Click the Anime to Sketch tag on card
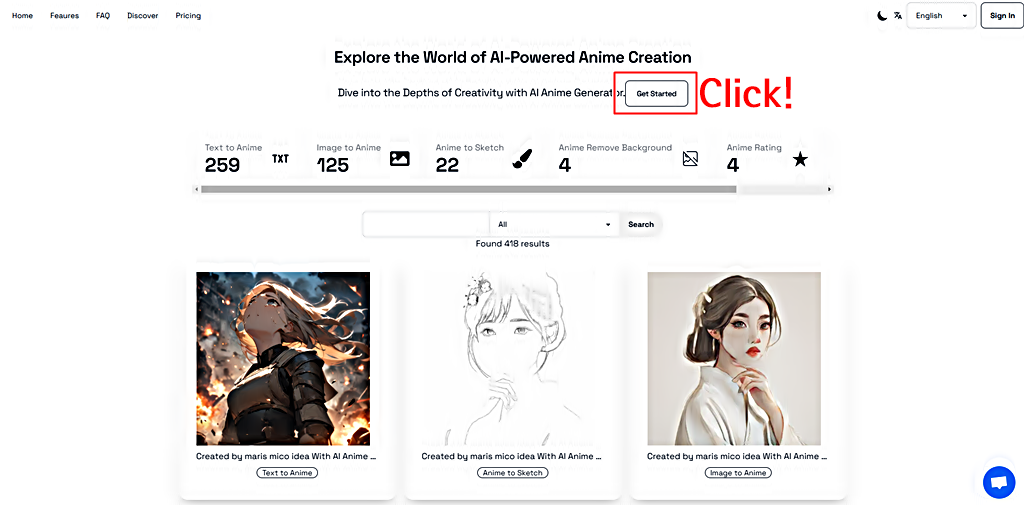The image size is (1024, 505). point(513,472)
